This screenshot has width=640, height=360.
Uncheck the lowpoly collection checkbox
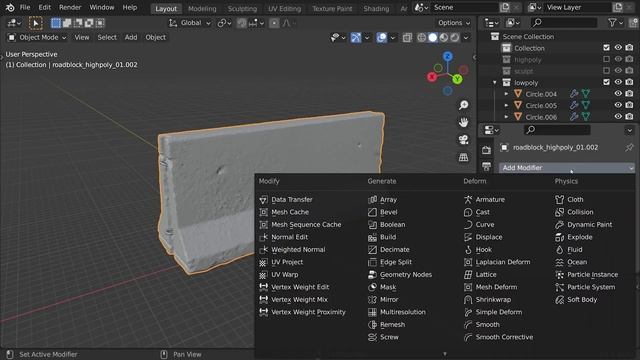pos(606,82)
